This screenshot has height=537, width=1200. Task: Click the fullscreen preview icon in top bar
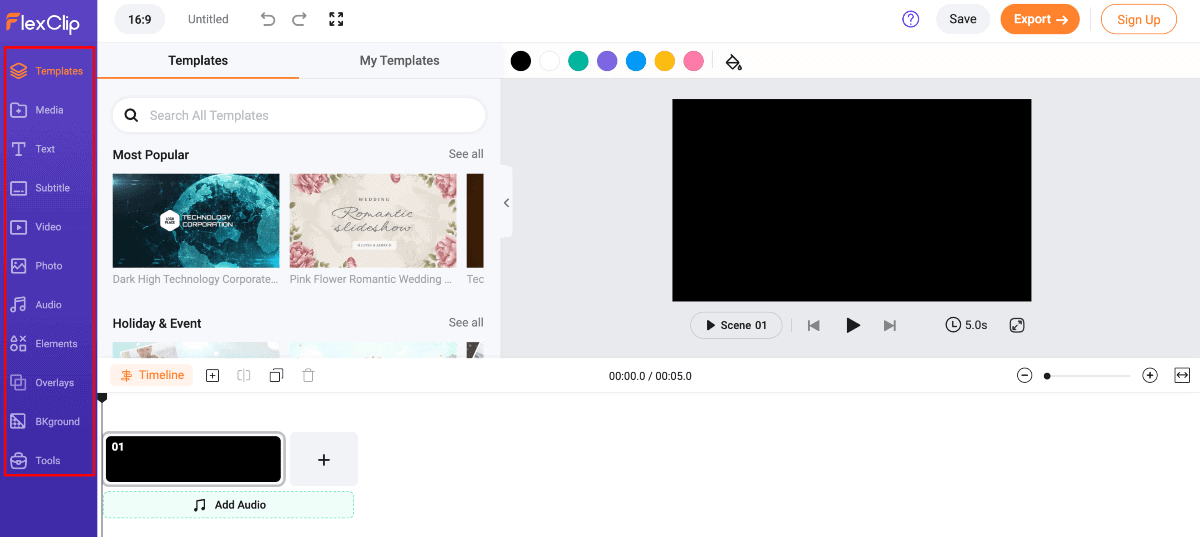tap(336, 19)
